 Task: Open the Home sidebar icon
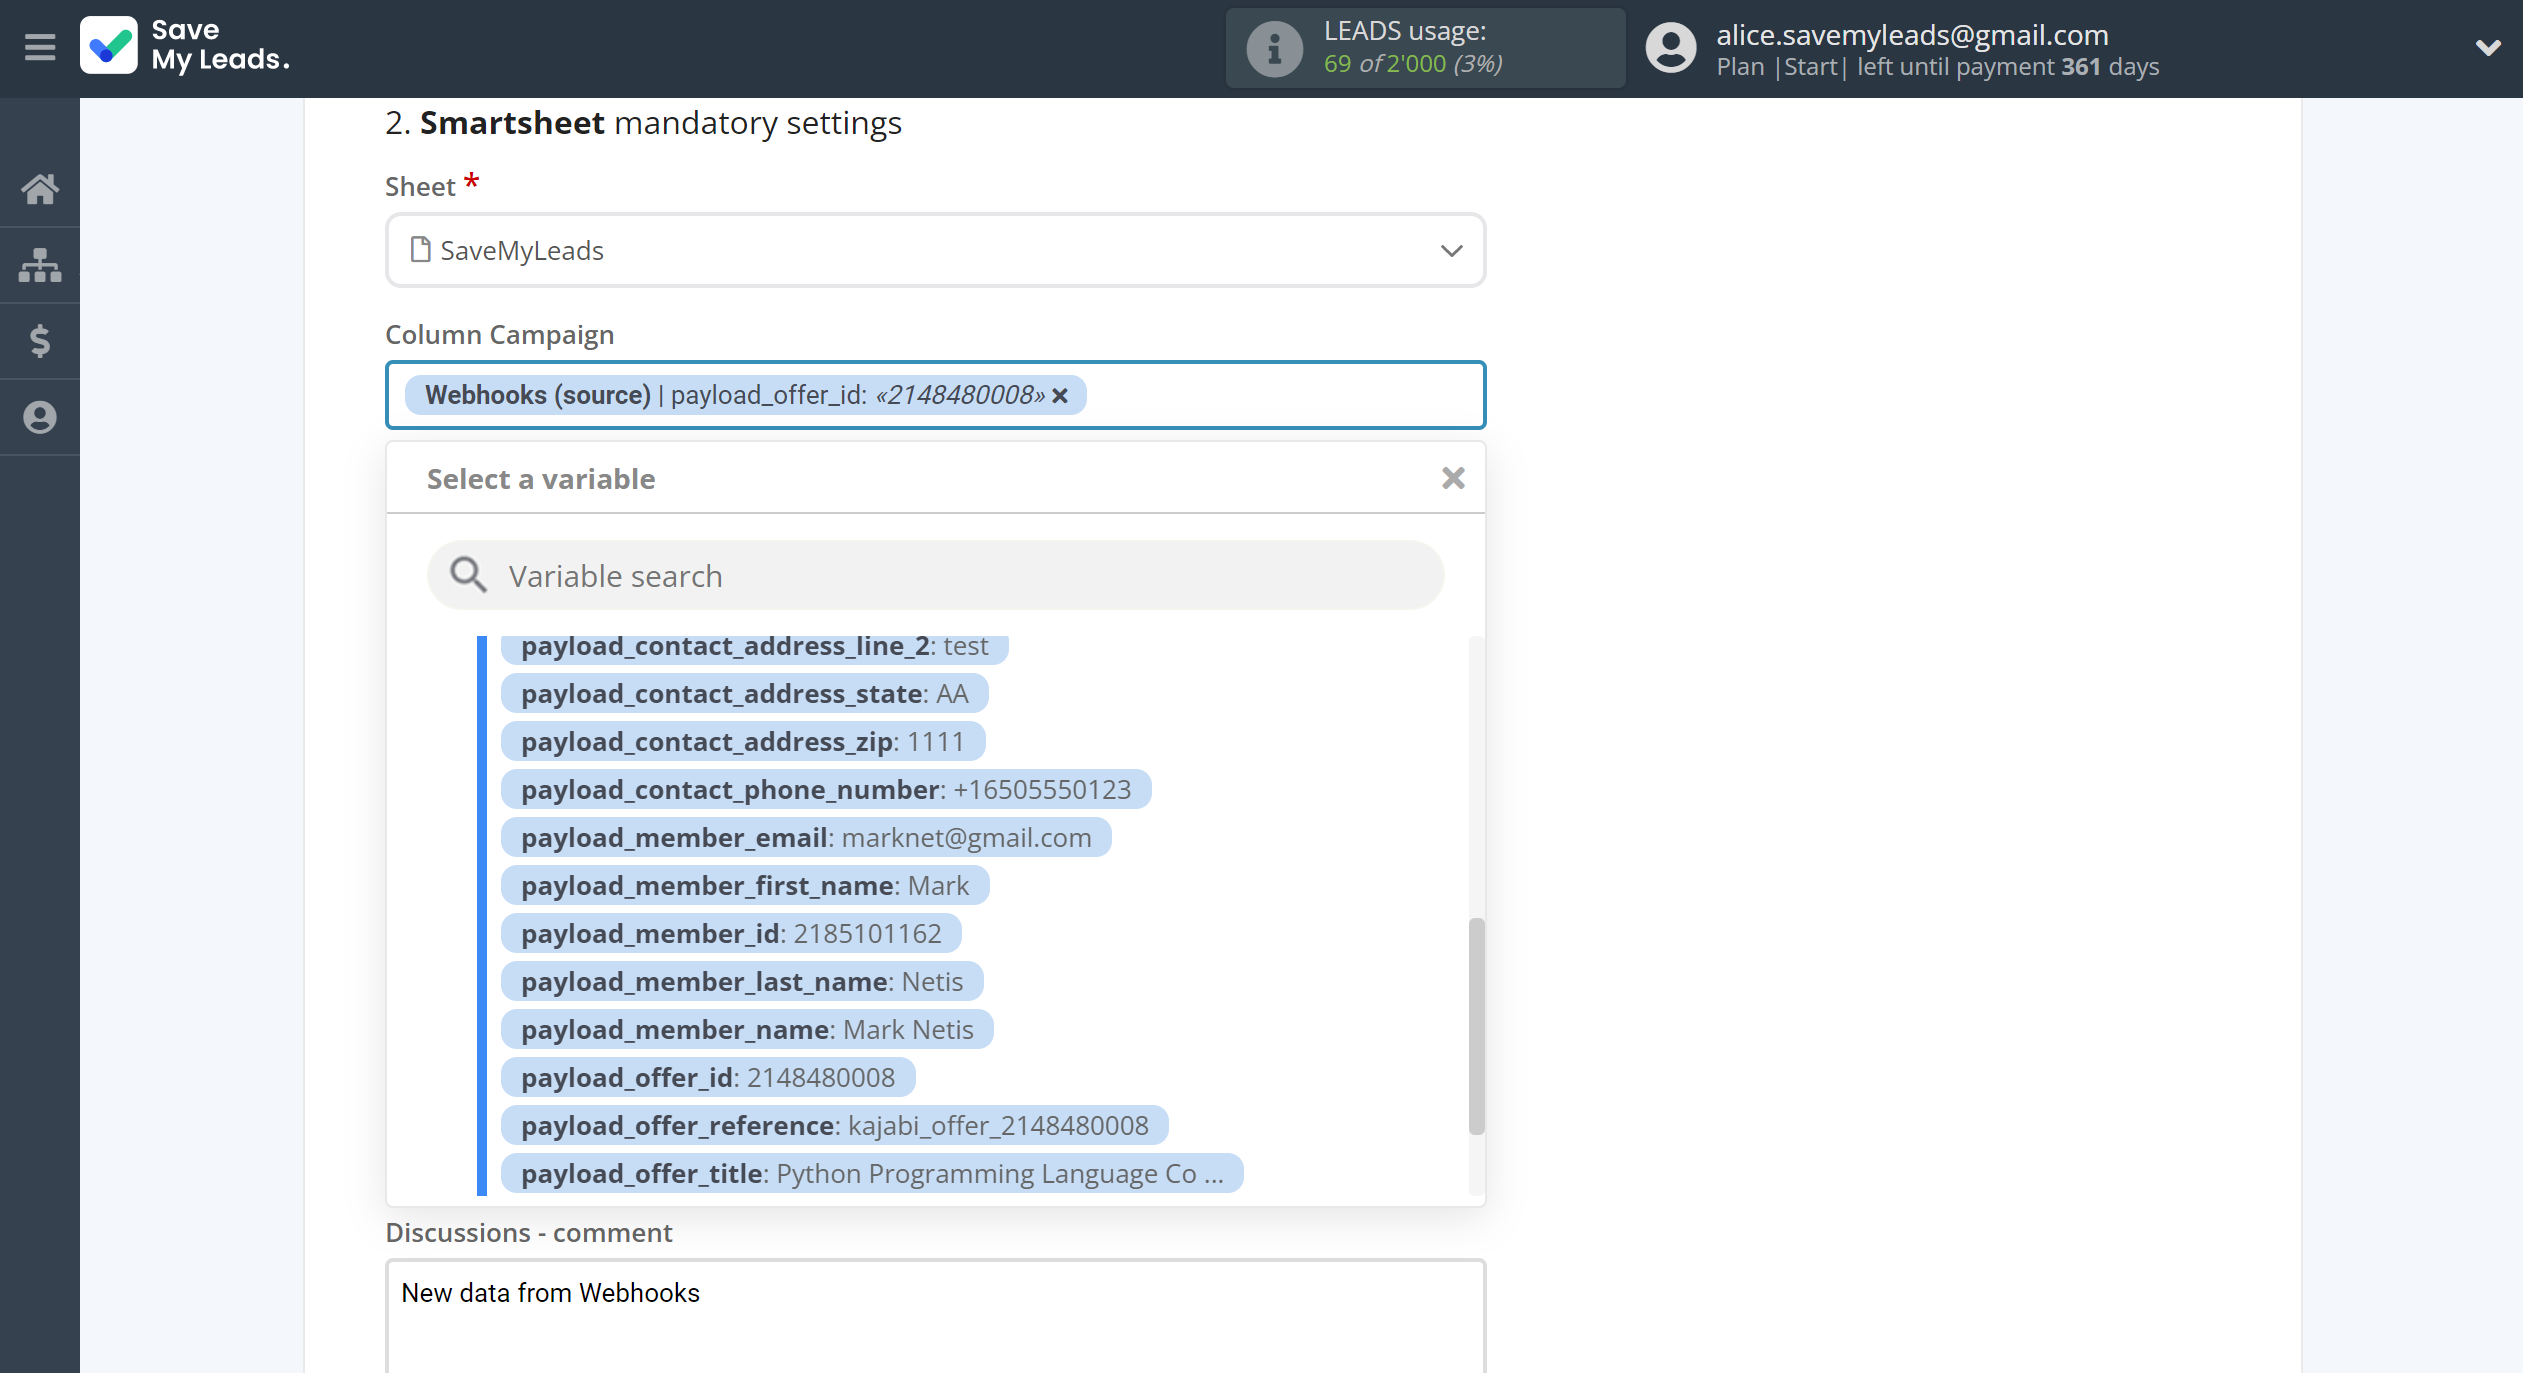tap(40, 188)
